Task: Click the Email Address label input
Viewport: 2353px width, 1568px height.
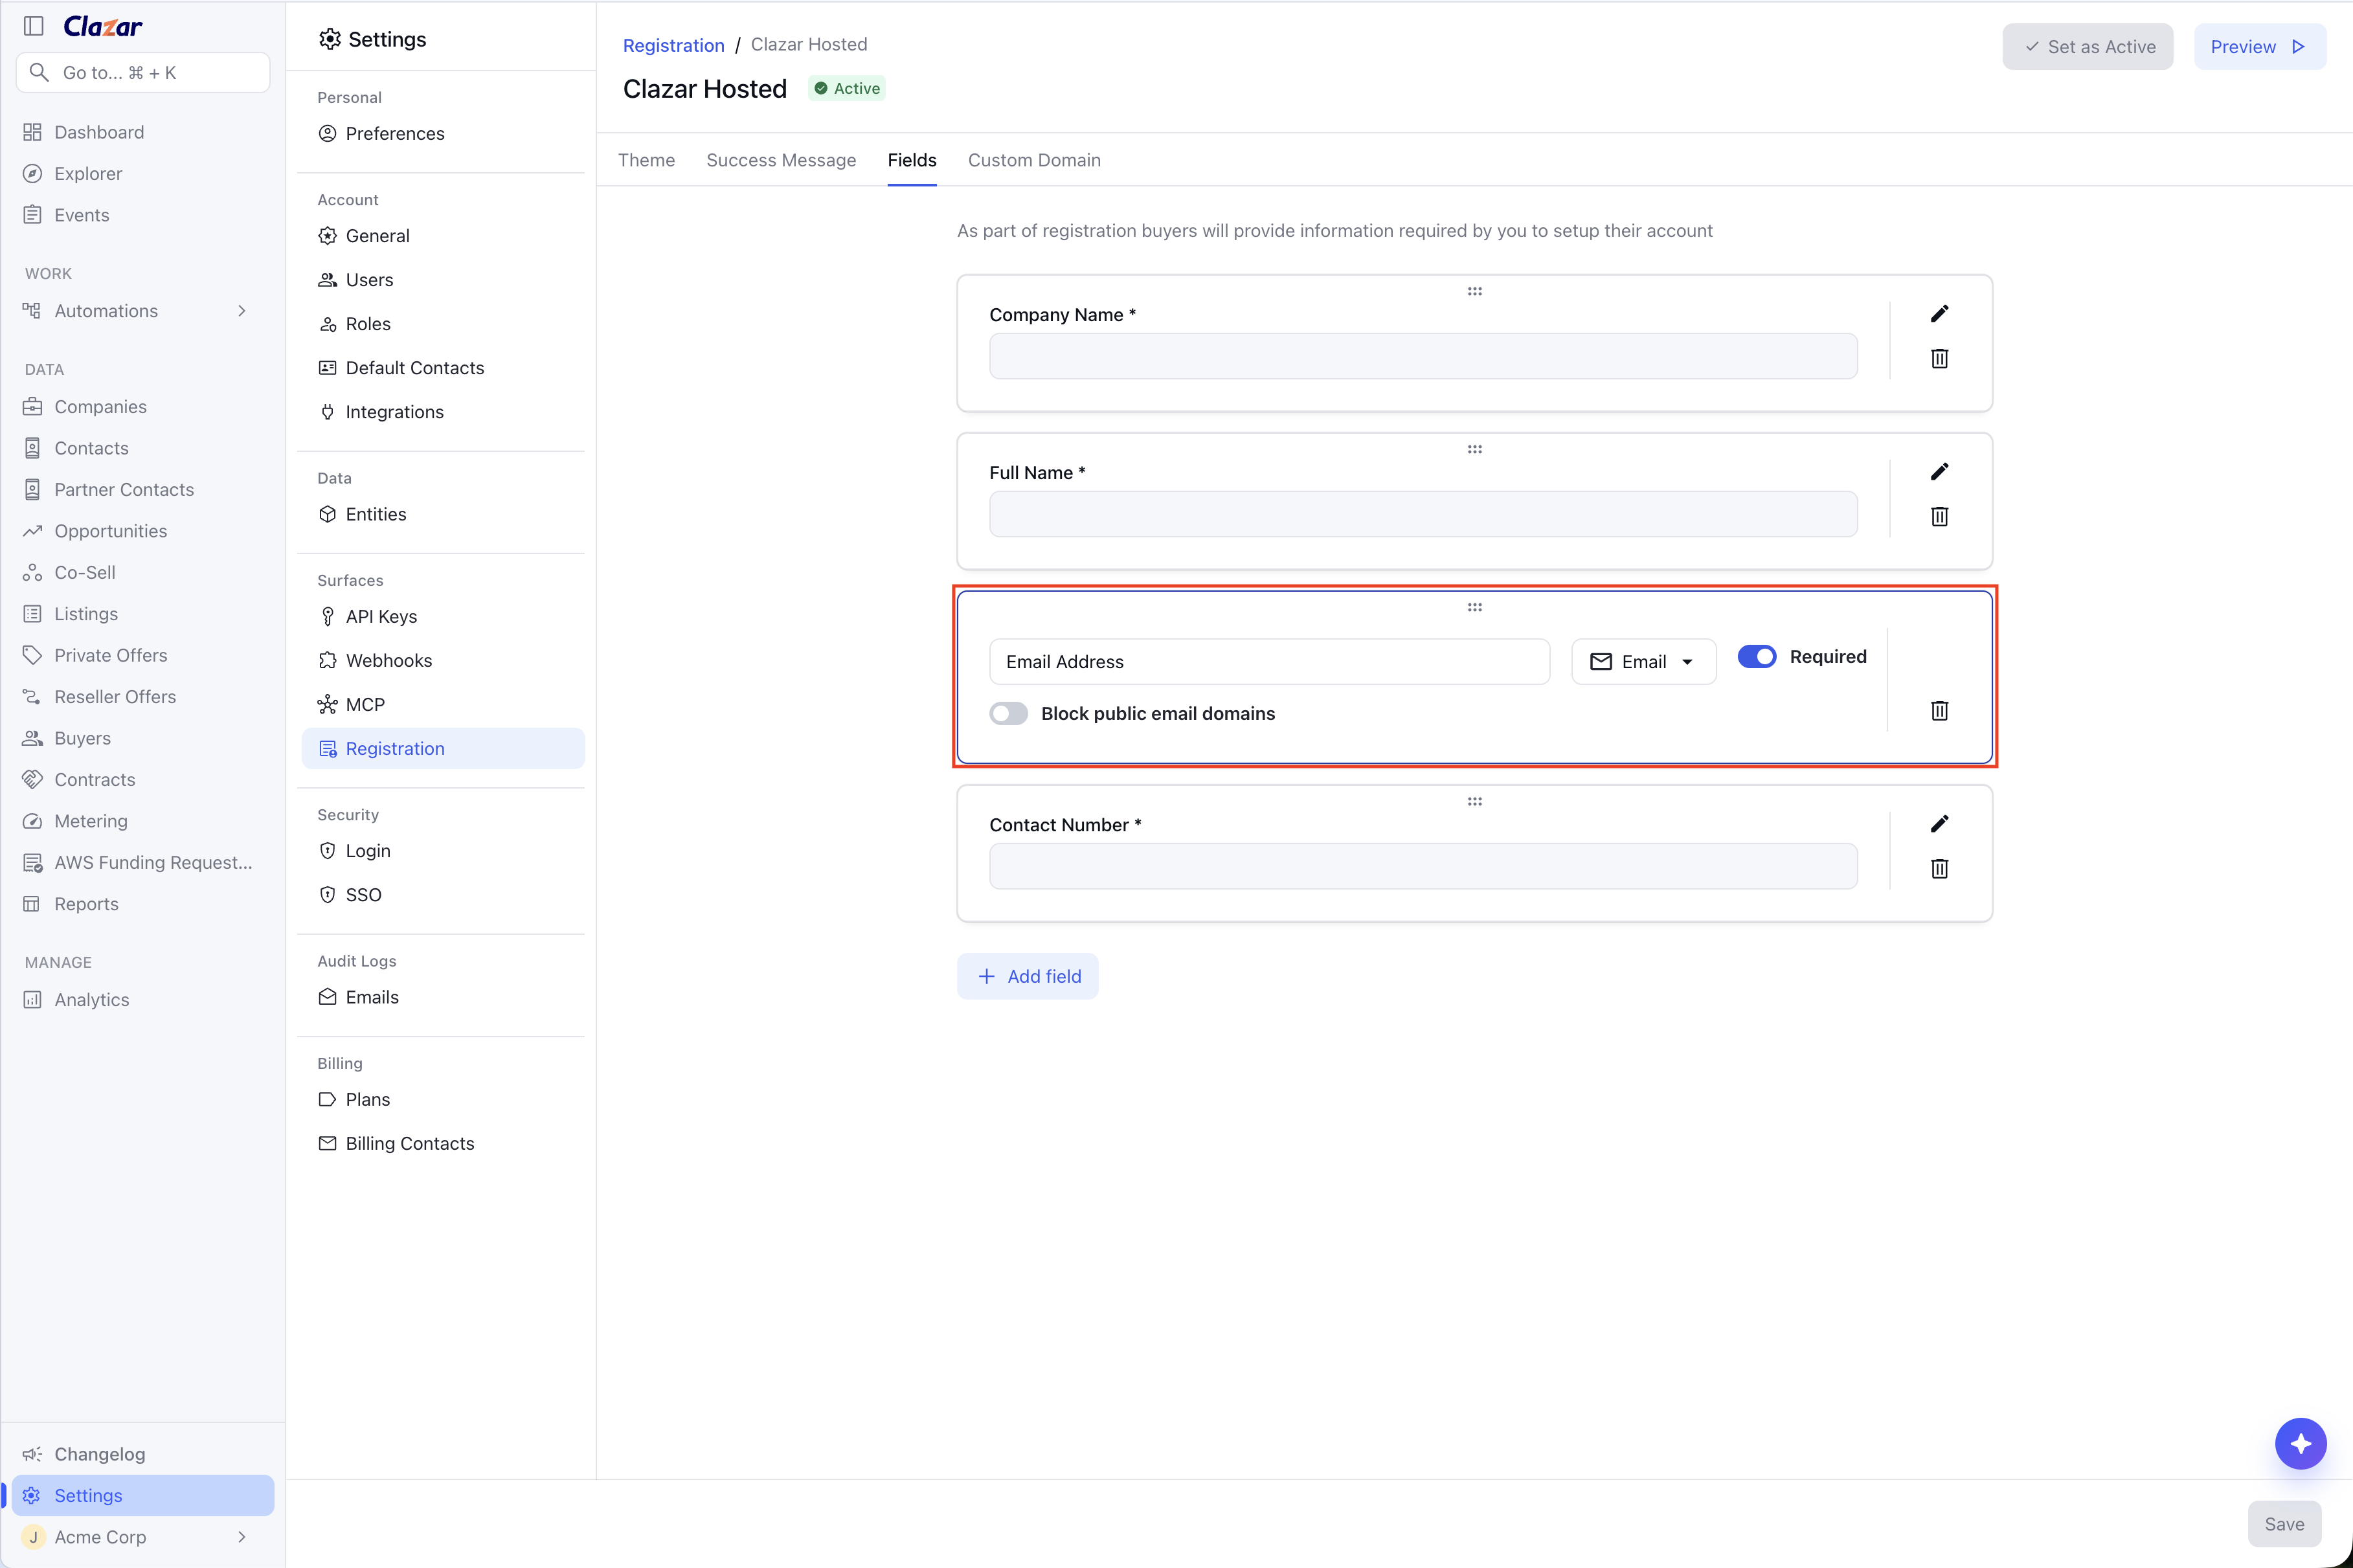Action: (x=1269, y=662)
